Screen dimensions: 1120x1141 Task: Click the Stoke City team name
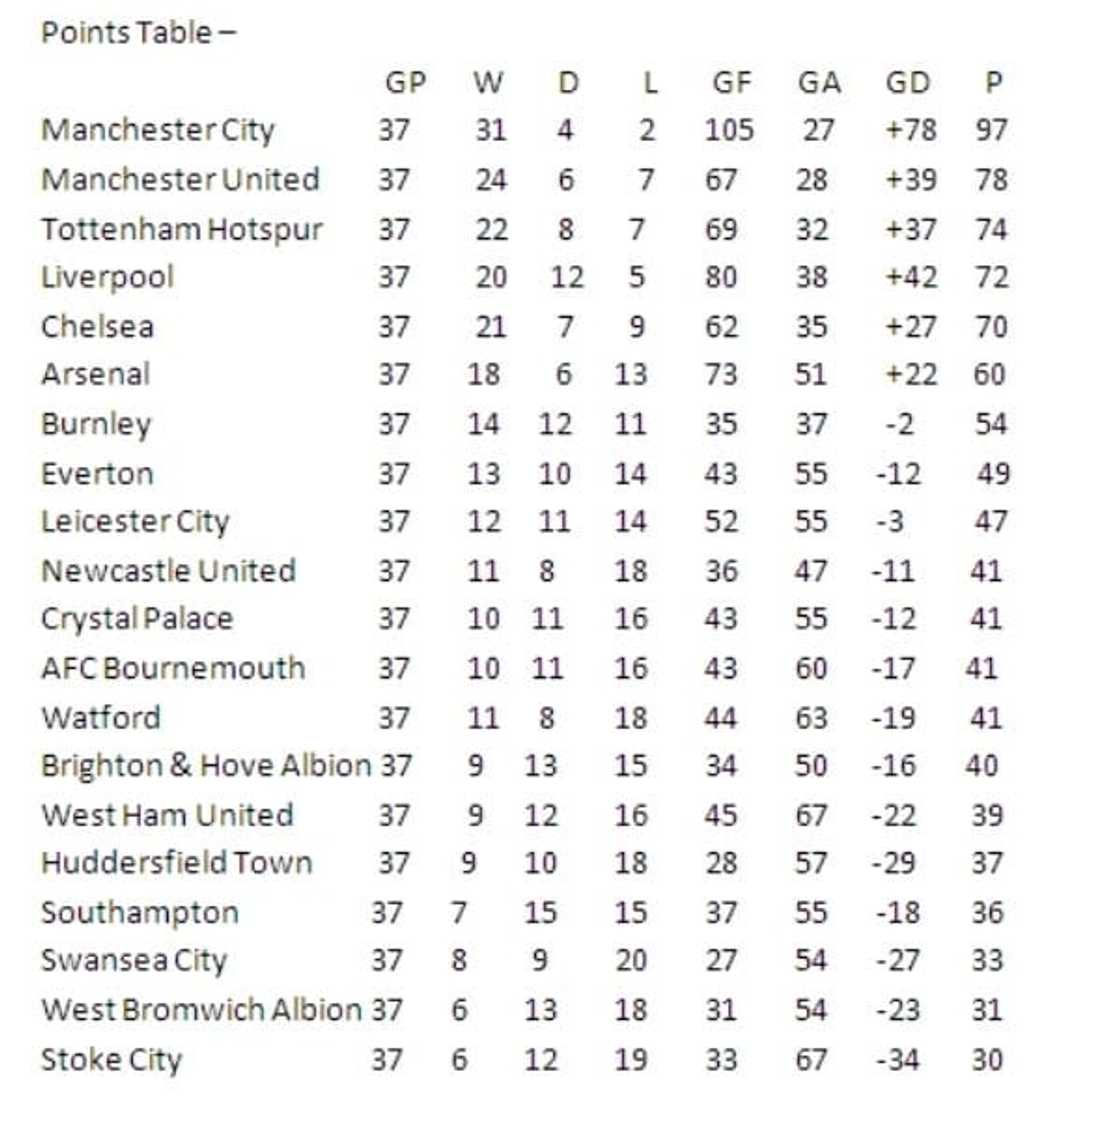pos(110,1060)
